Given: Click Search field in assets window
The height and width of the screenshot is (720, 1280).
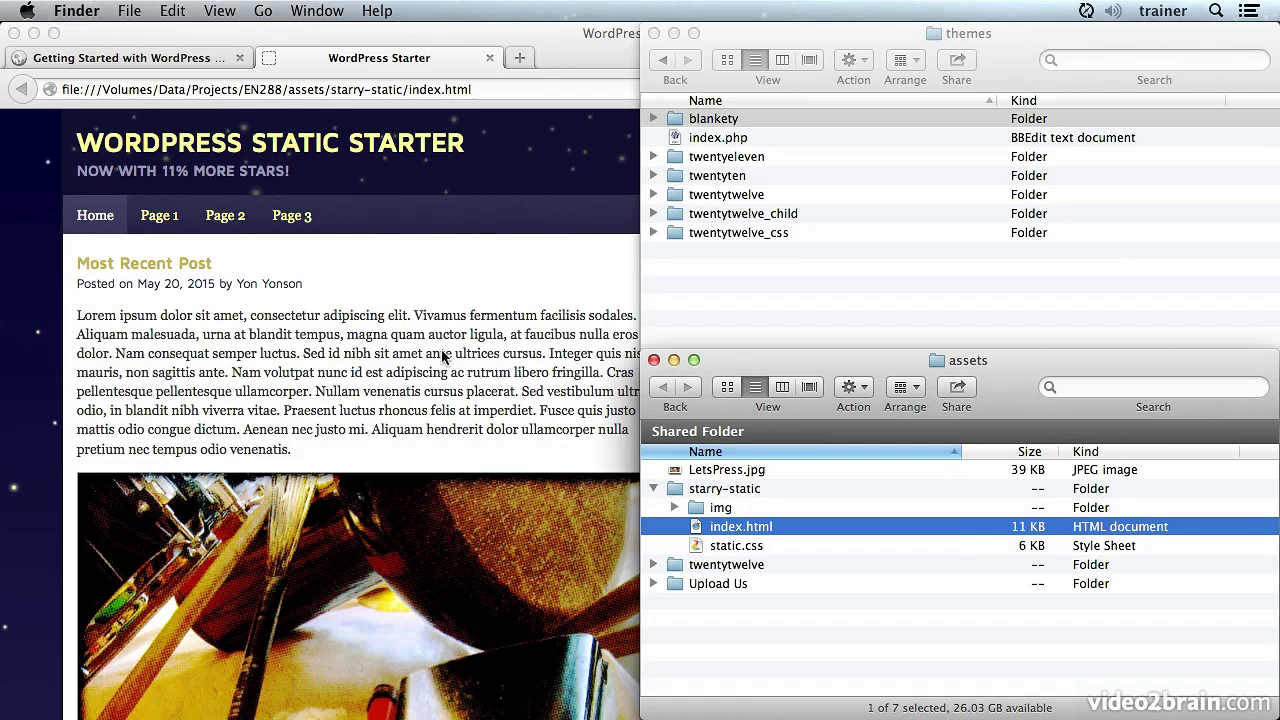Looking at the screenshot, I should click(1154, 387).
